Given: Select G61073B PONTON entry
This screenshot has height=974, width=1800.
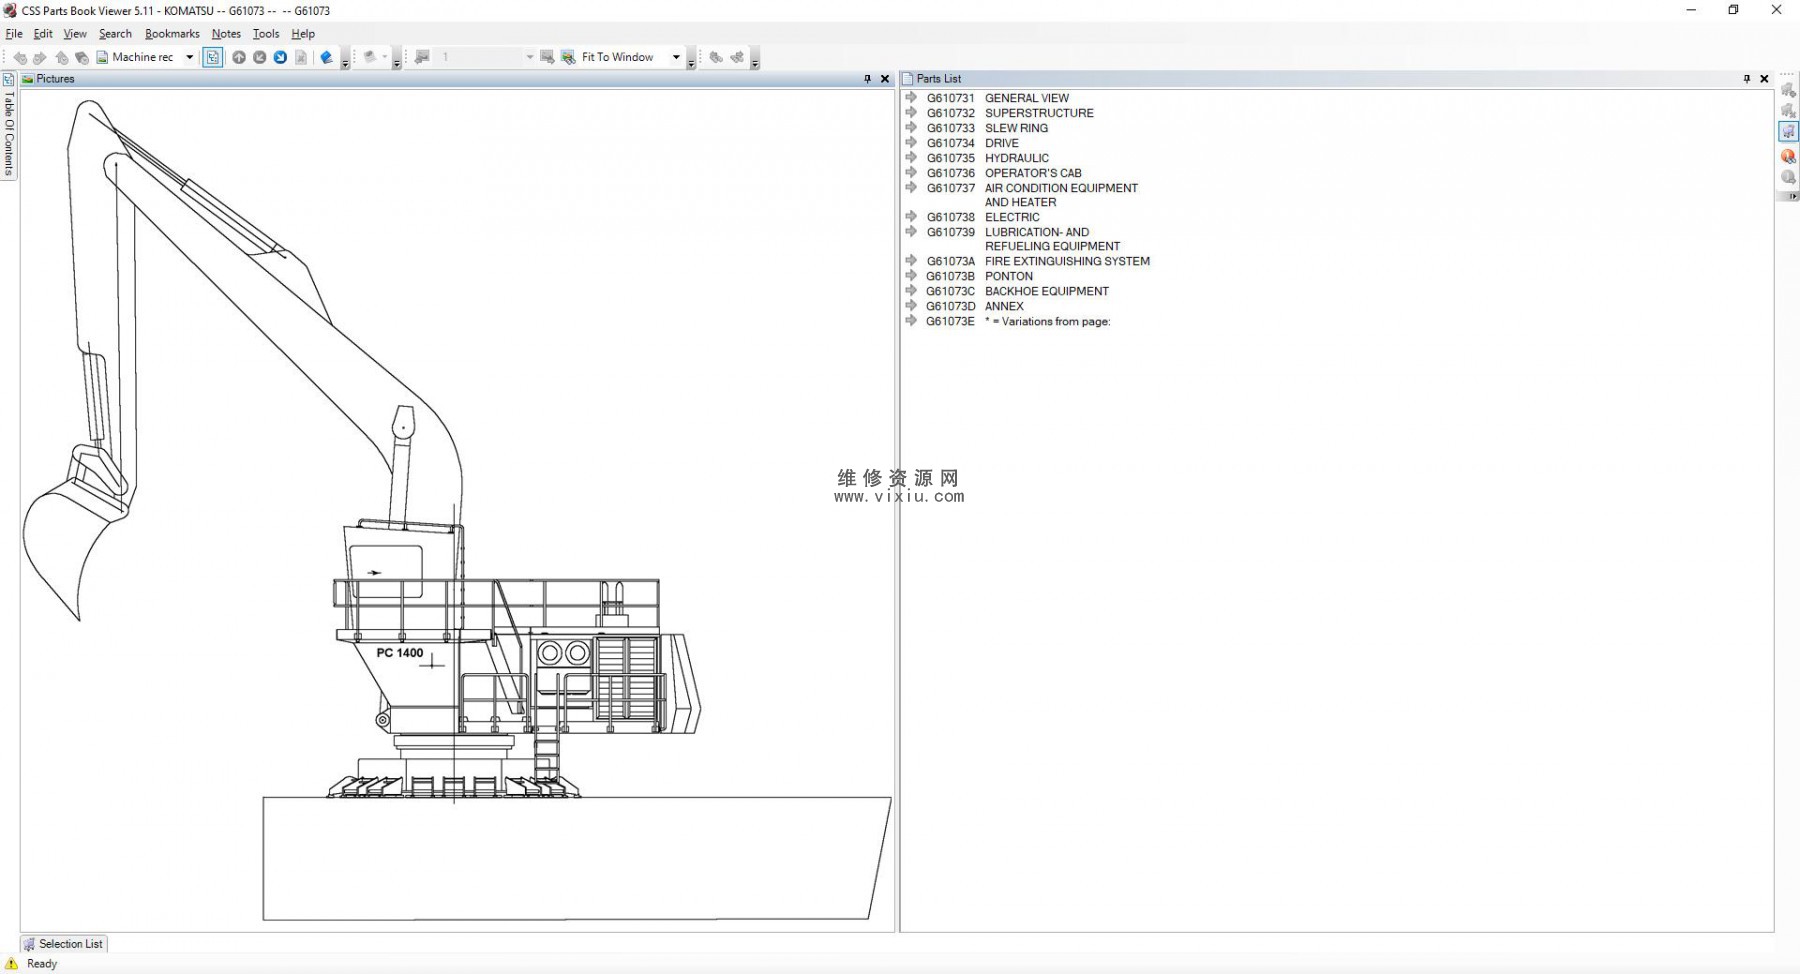Looking at the screenshot, I should pyautogui.click(x=979, y=276).
